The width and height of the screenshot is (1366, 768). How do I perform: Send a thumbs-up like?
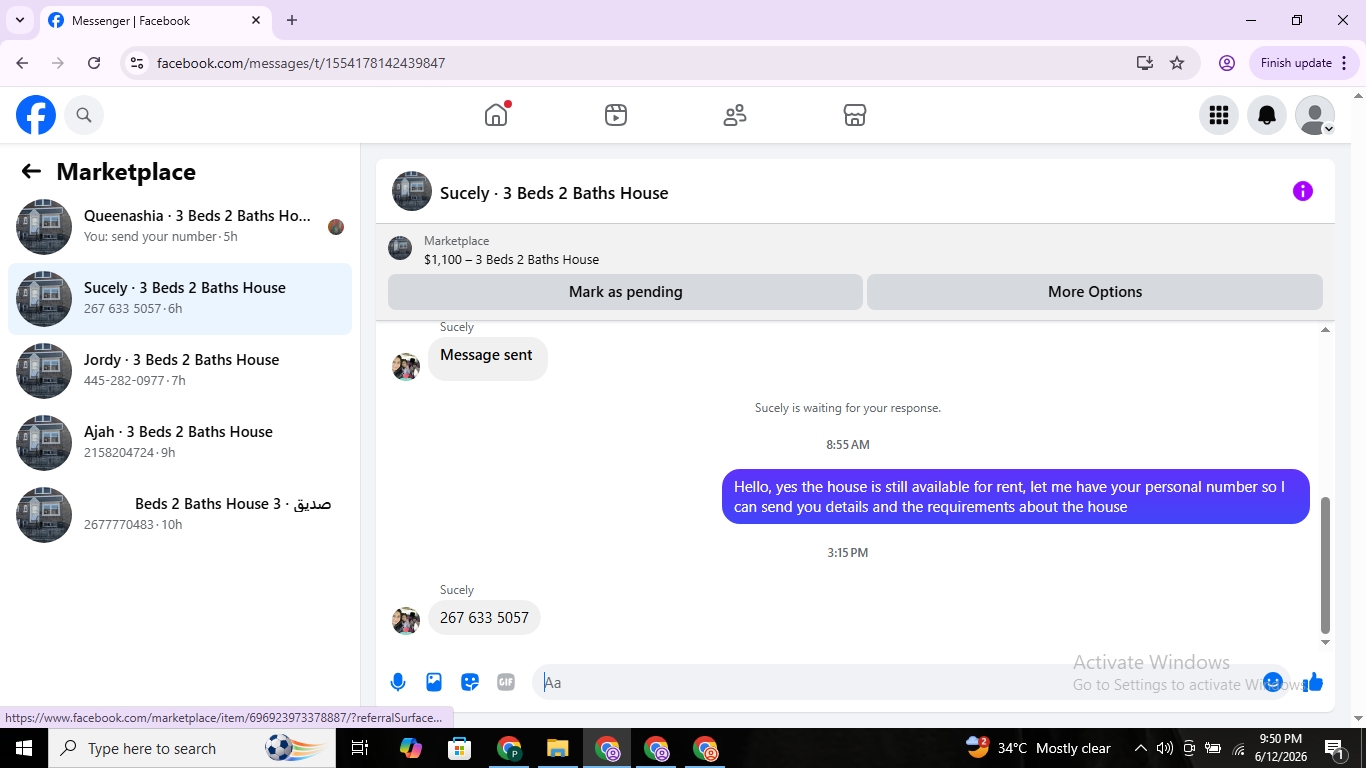pos(1313,682)
